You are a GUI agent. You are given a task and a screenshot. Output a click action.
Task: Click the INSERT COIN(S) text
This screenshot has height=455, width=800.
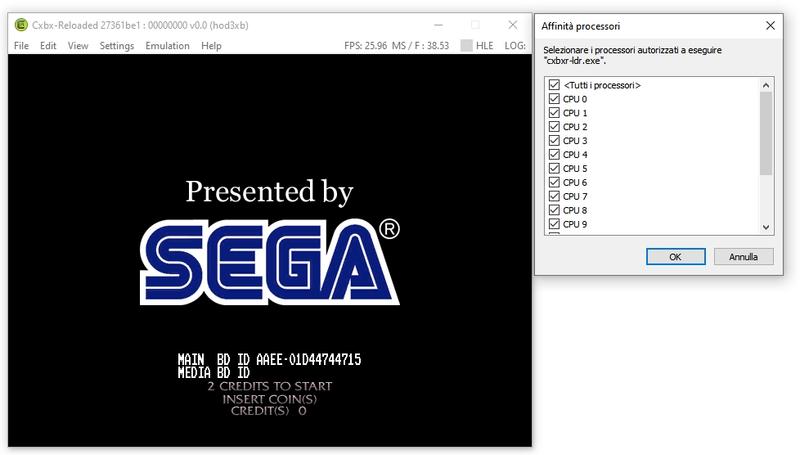point(269,399)
